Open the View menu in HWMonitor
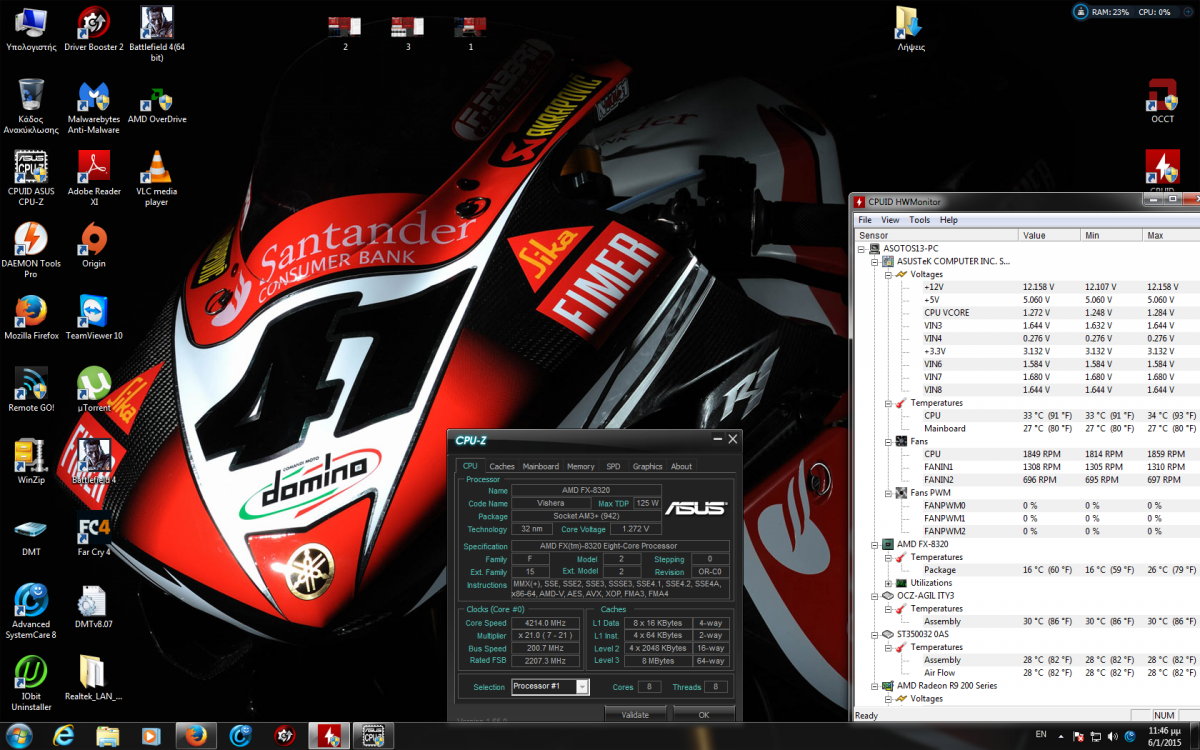Viewport: 1200px width, 750px height. 890,220
